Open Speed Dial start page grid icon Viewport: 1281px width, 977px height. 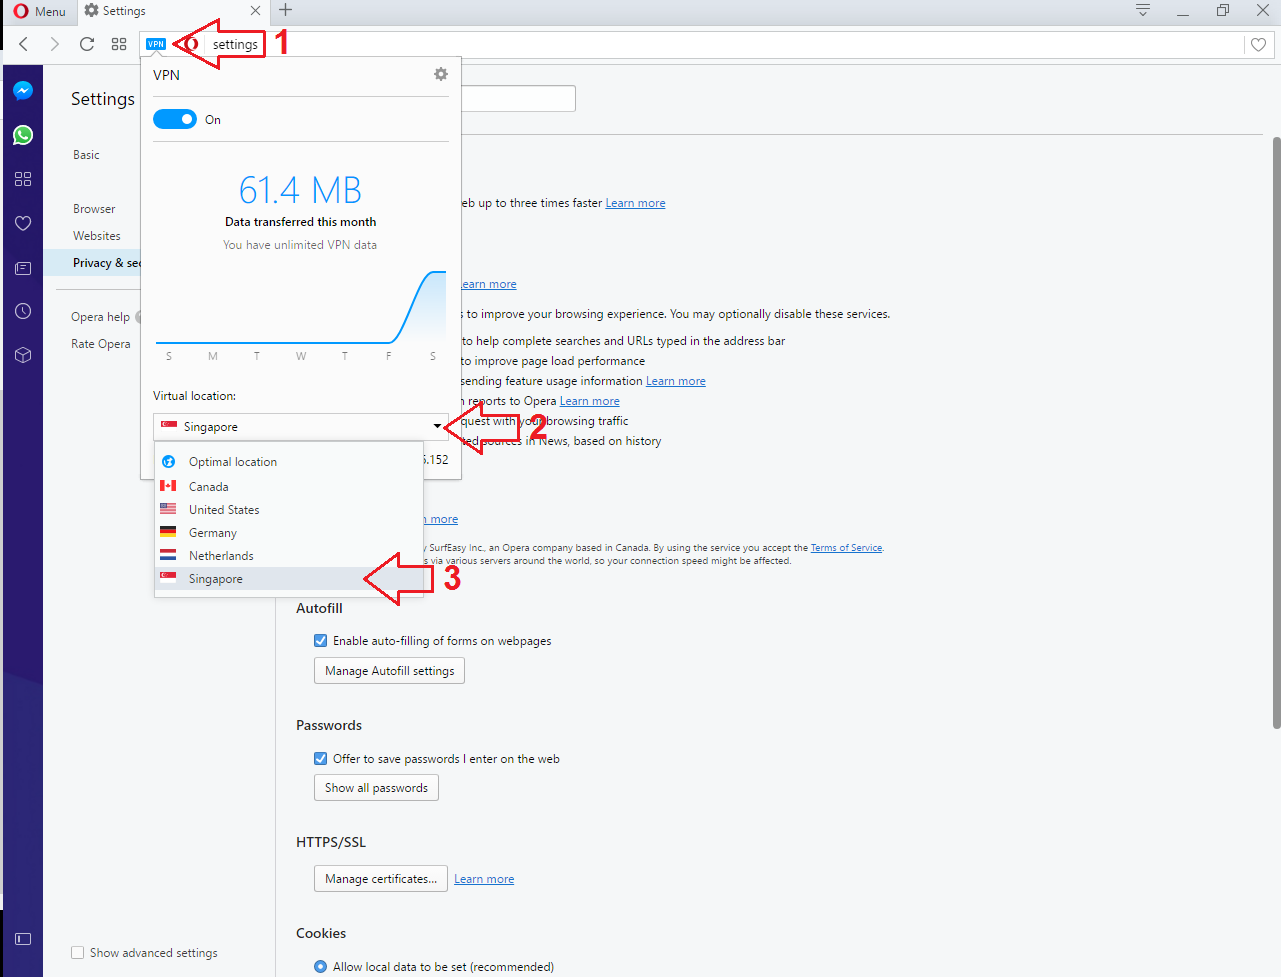pyautogui.click(x=119, y=44)
